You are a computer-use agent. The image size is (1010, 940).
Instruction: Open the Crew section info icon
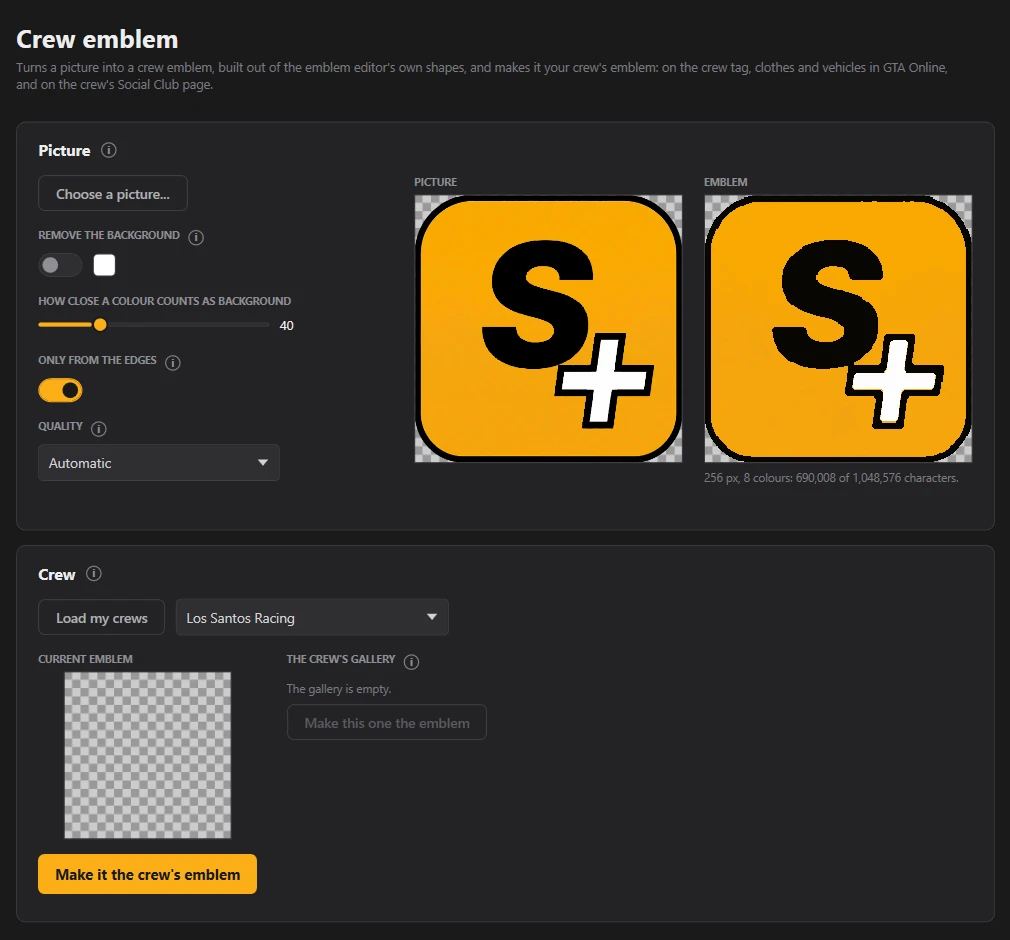click(x=93, y=573)
